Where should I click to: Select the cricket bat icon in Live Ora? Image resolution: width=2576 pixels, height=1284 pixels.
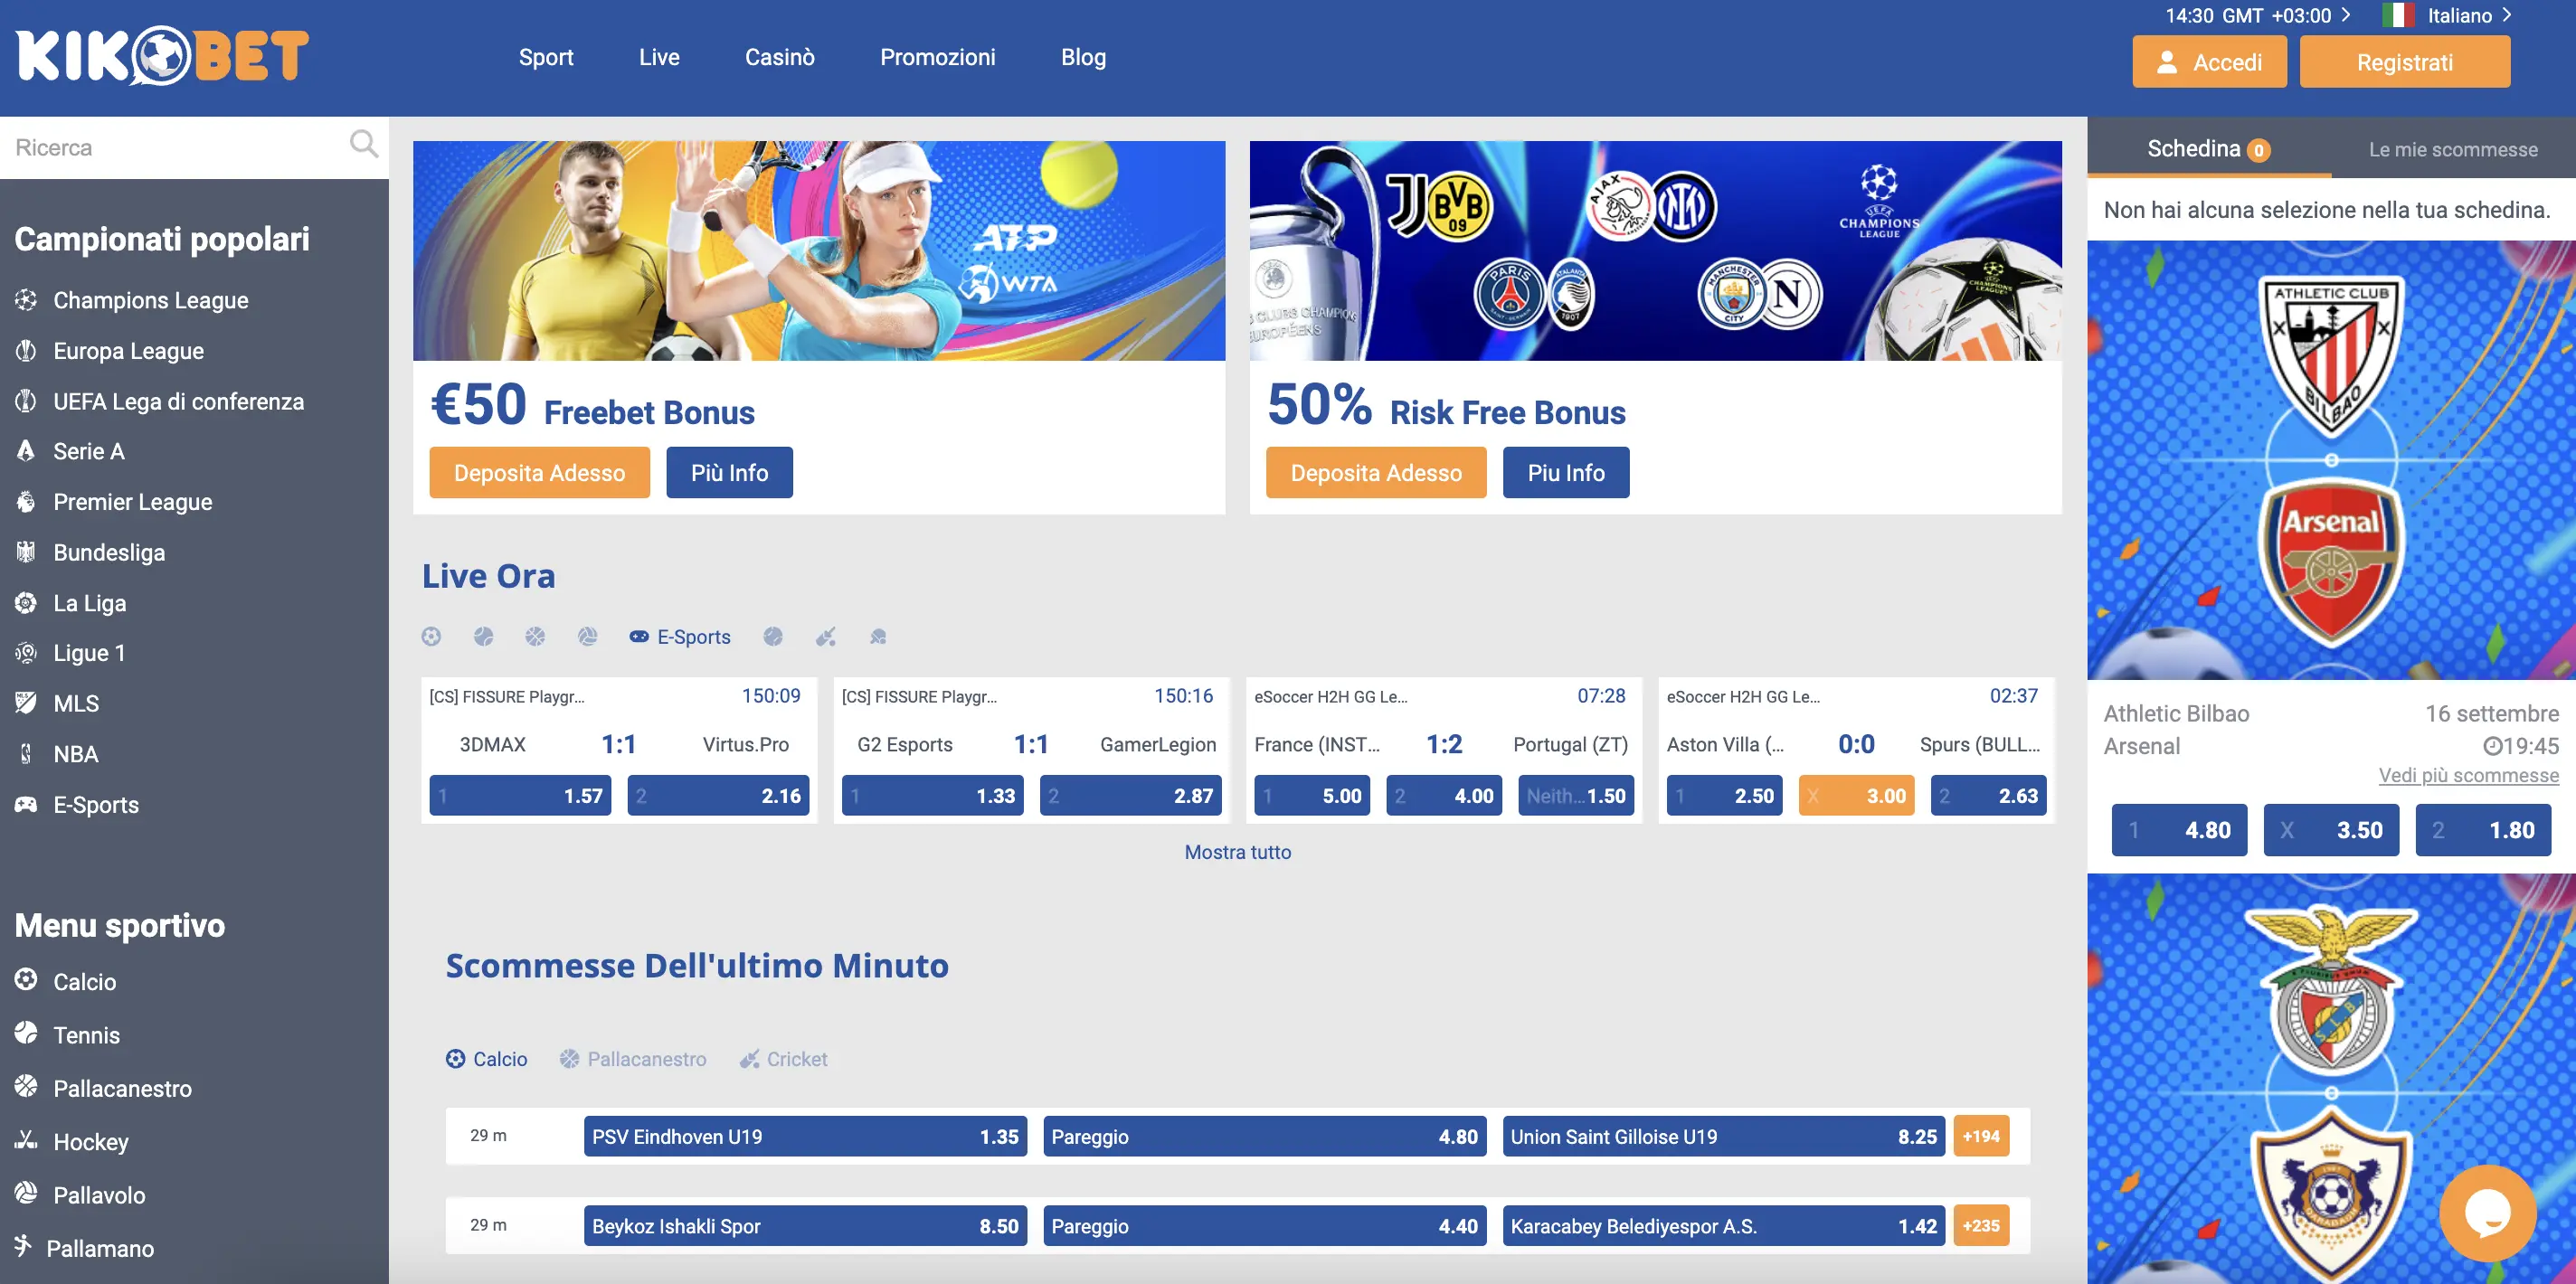[826, 637]
